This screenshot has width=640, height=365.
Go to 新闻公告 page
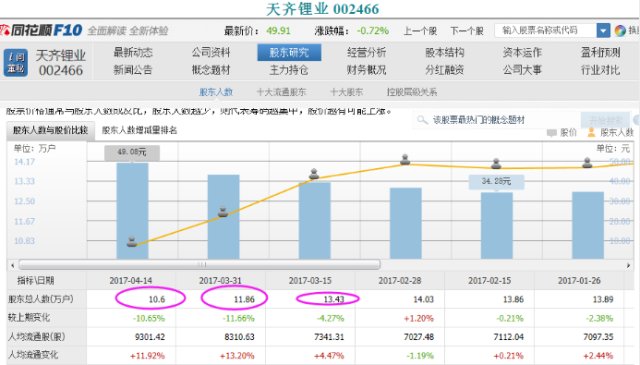[x=133, y=70]
